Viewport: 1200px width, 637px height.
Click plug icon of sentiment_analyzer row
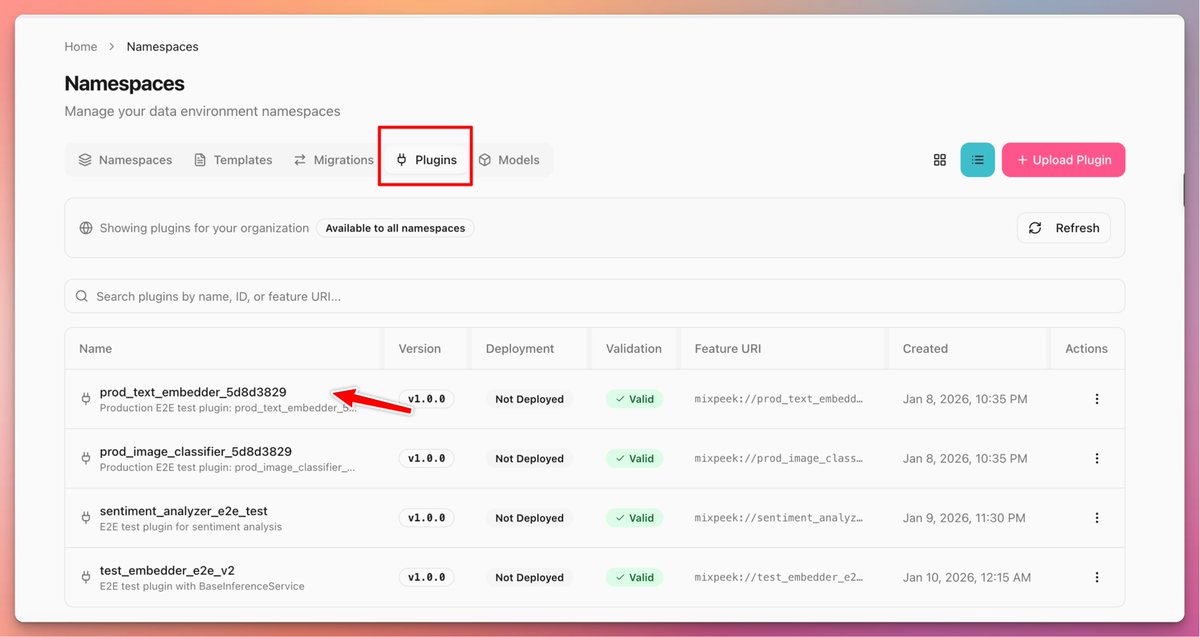(x=86, y=518)
